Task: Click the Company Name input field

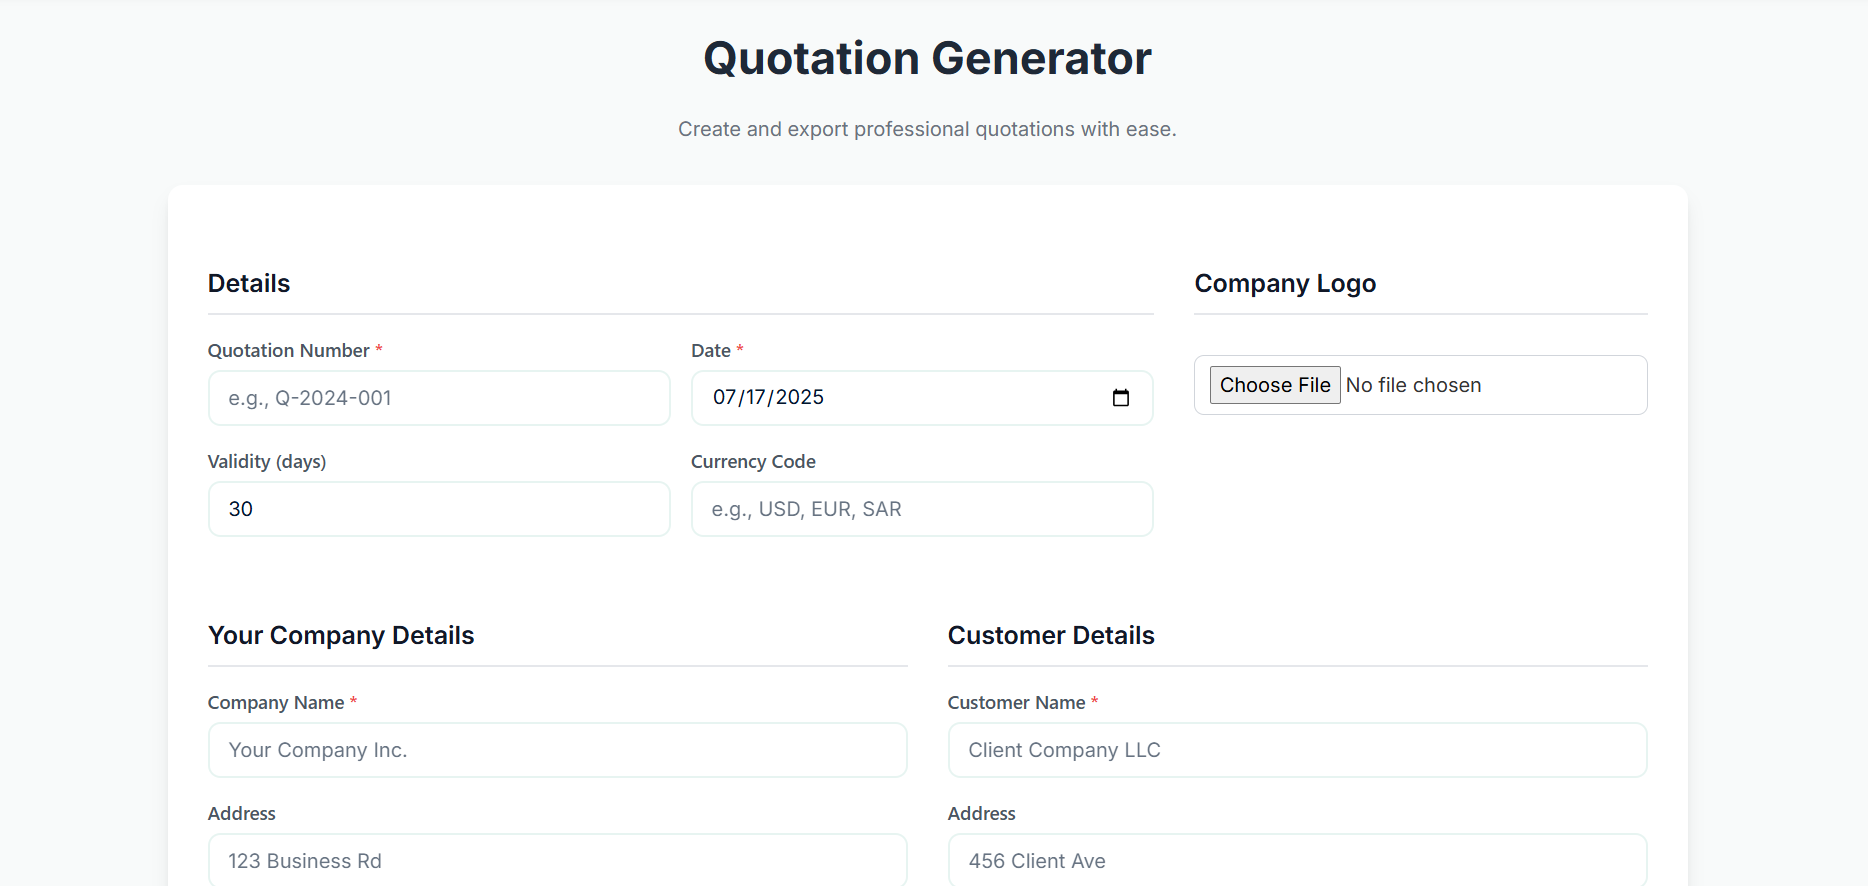Action: tap(557, 750)
